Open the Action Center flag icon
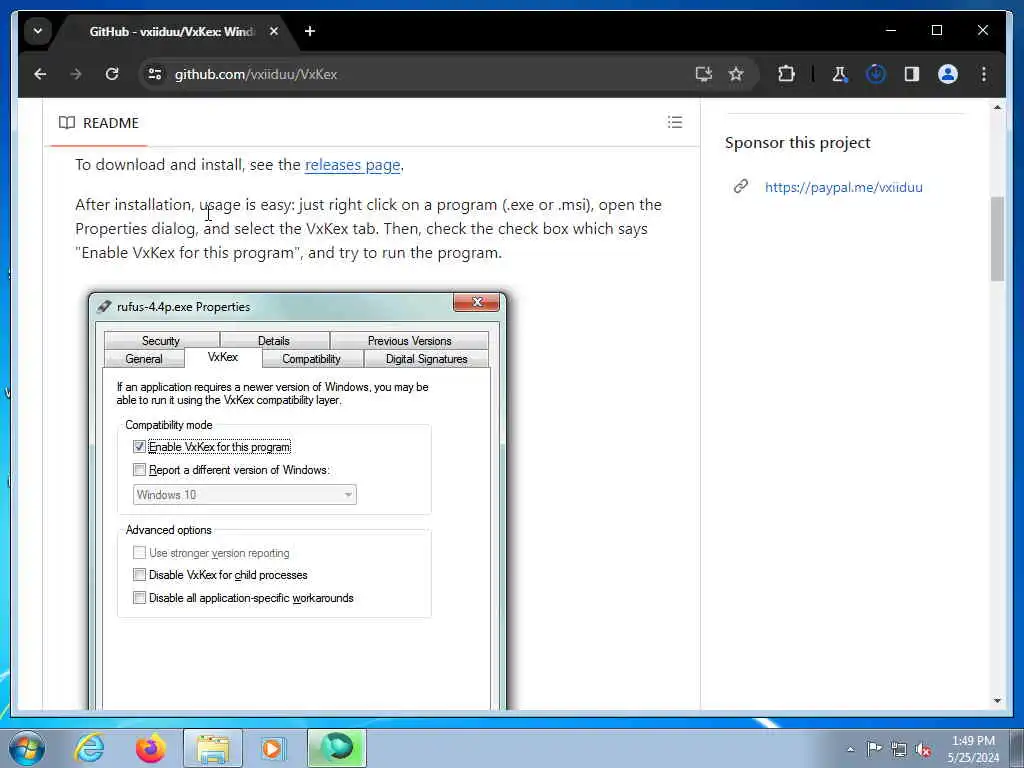1024x768 pixels. [874, 749]
